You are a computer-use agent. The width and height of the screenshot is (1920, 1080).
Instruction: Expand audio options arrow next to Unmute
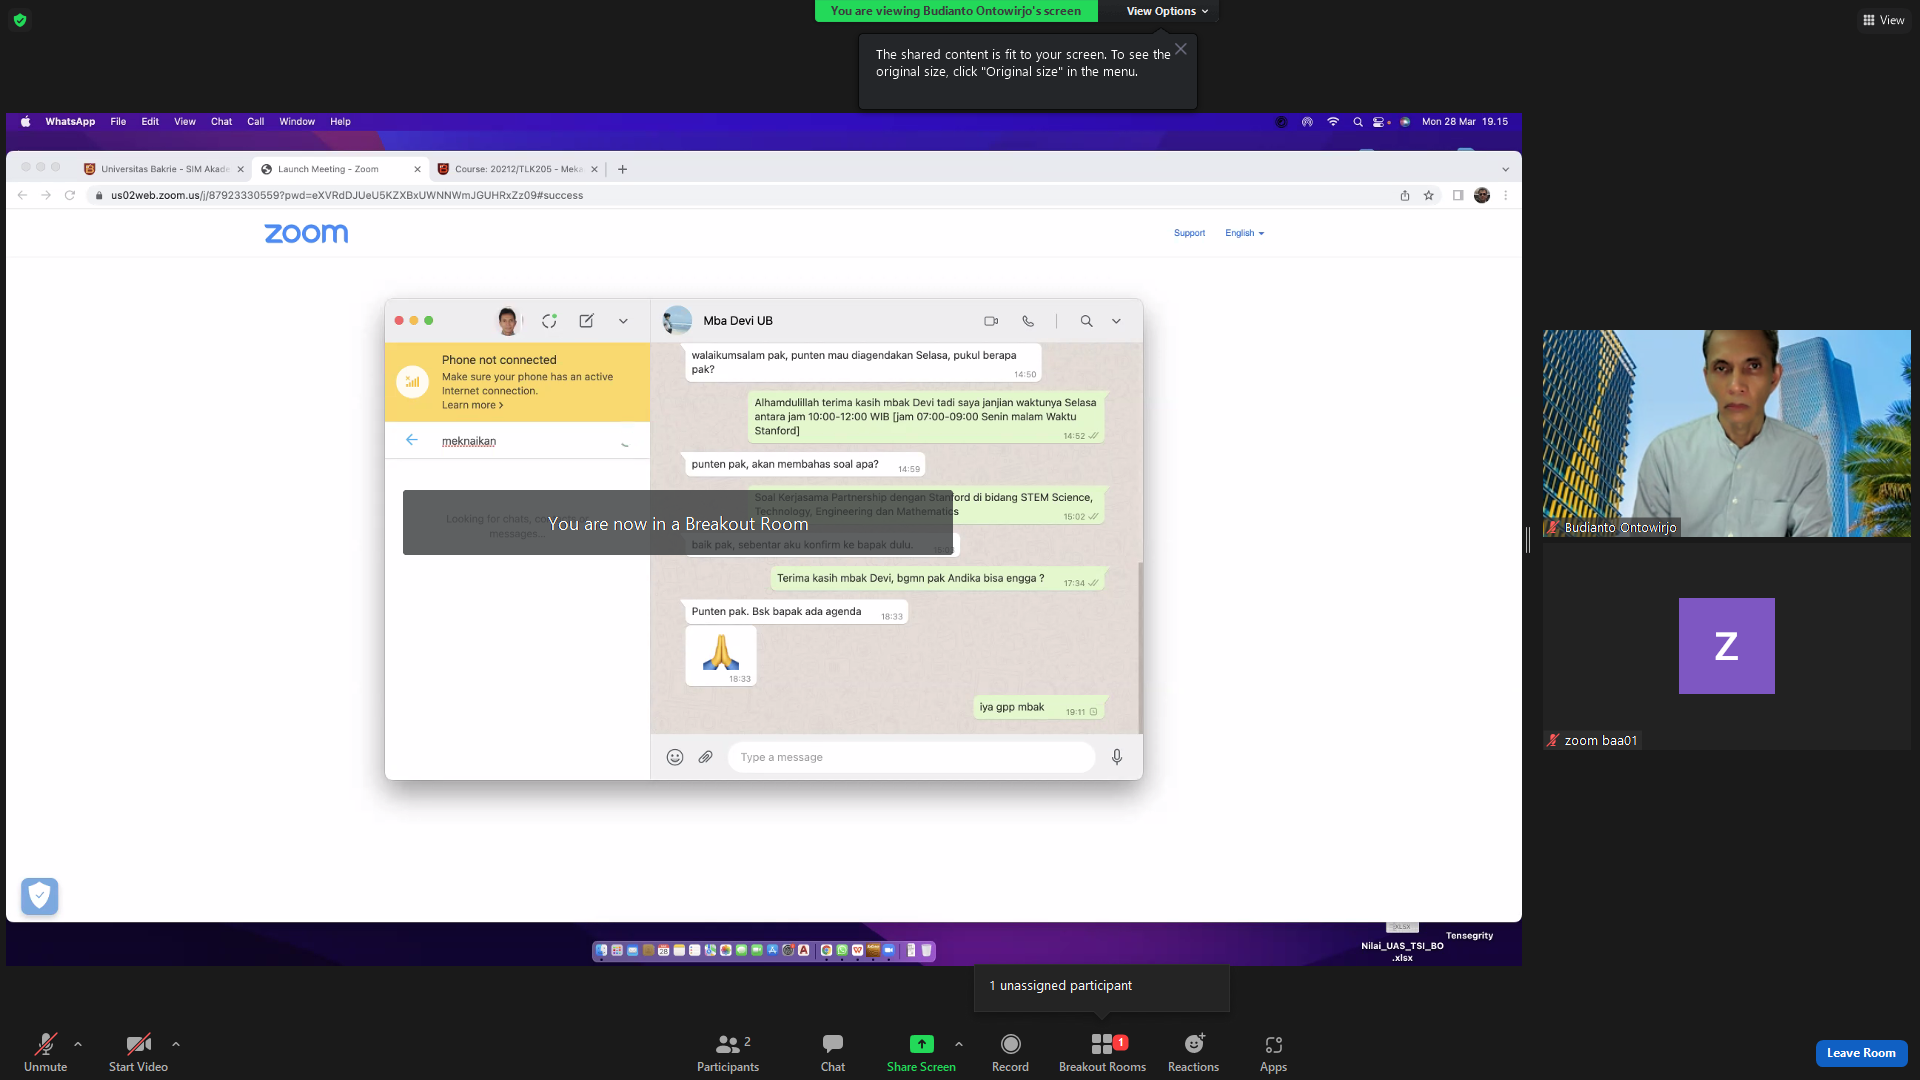[x=78, y=1044]
